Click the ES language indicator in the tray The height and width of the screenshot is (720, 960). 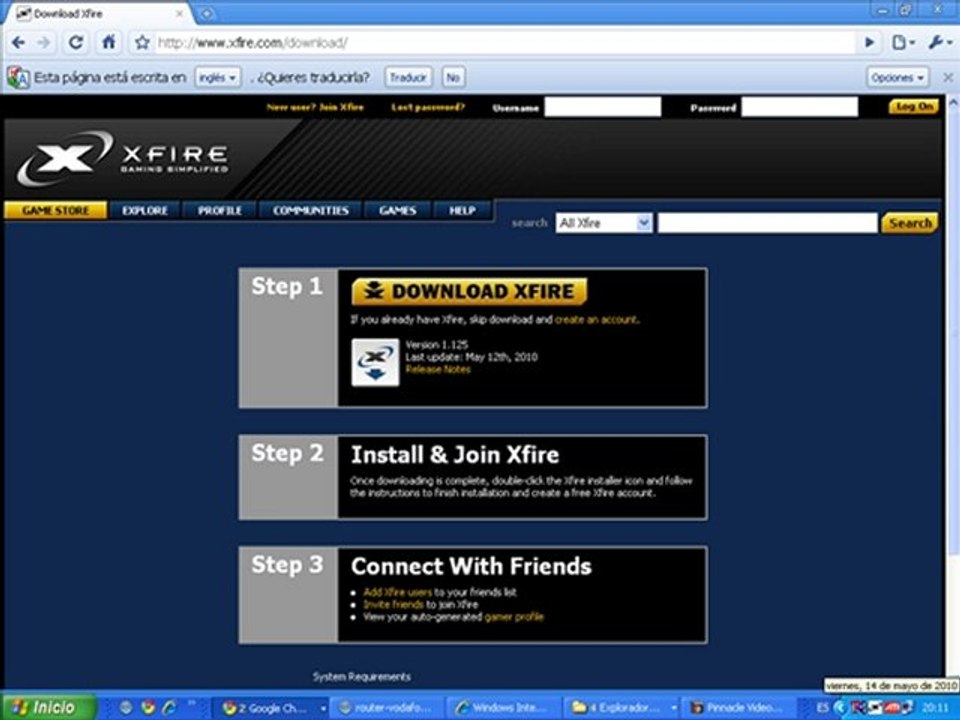coord(822,708)
